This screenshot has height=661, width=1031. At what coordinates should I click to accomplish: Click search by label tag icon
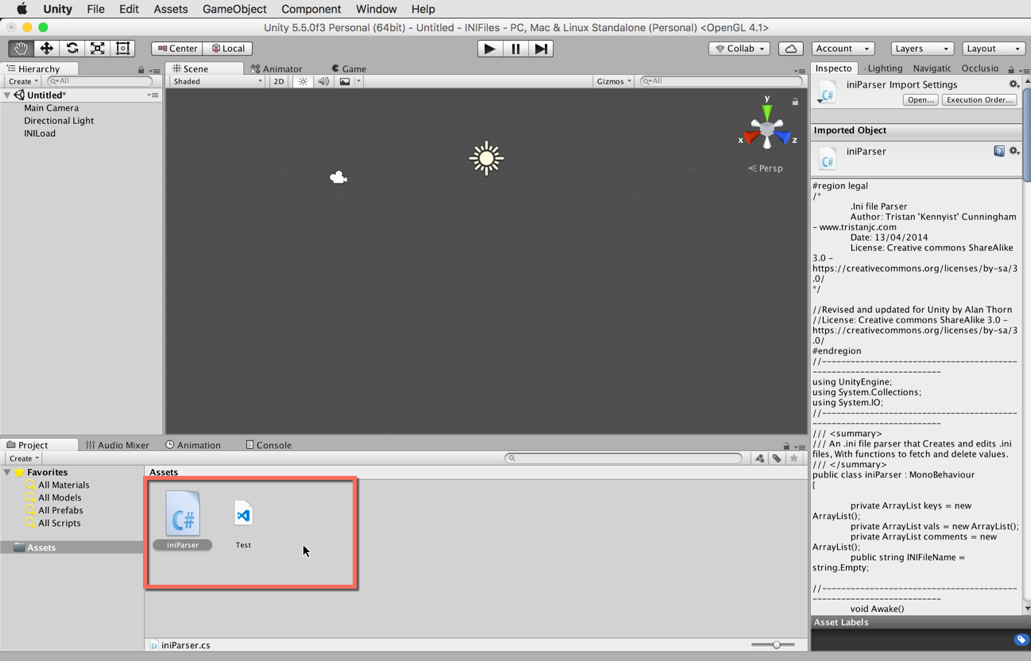777,458
